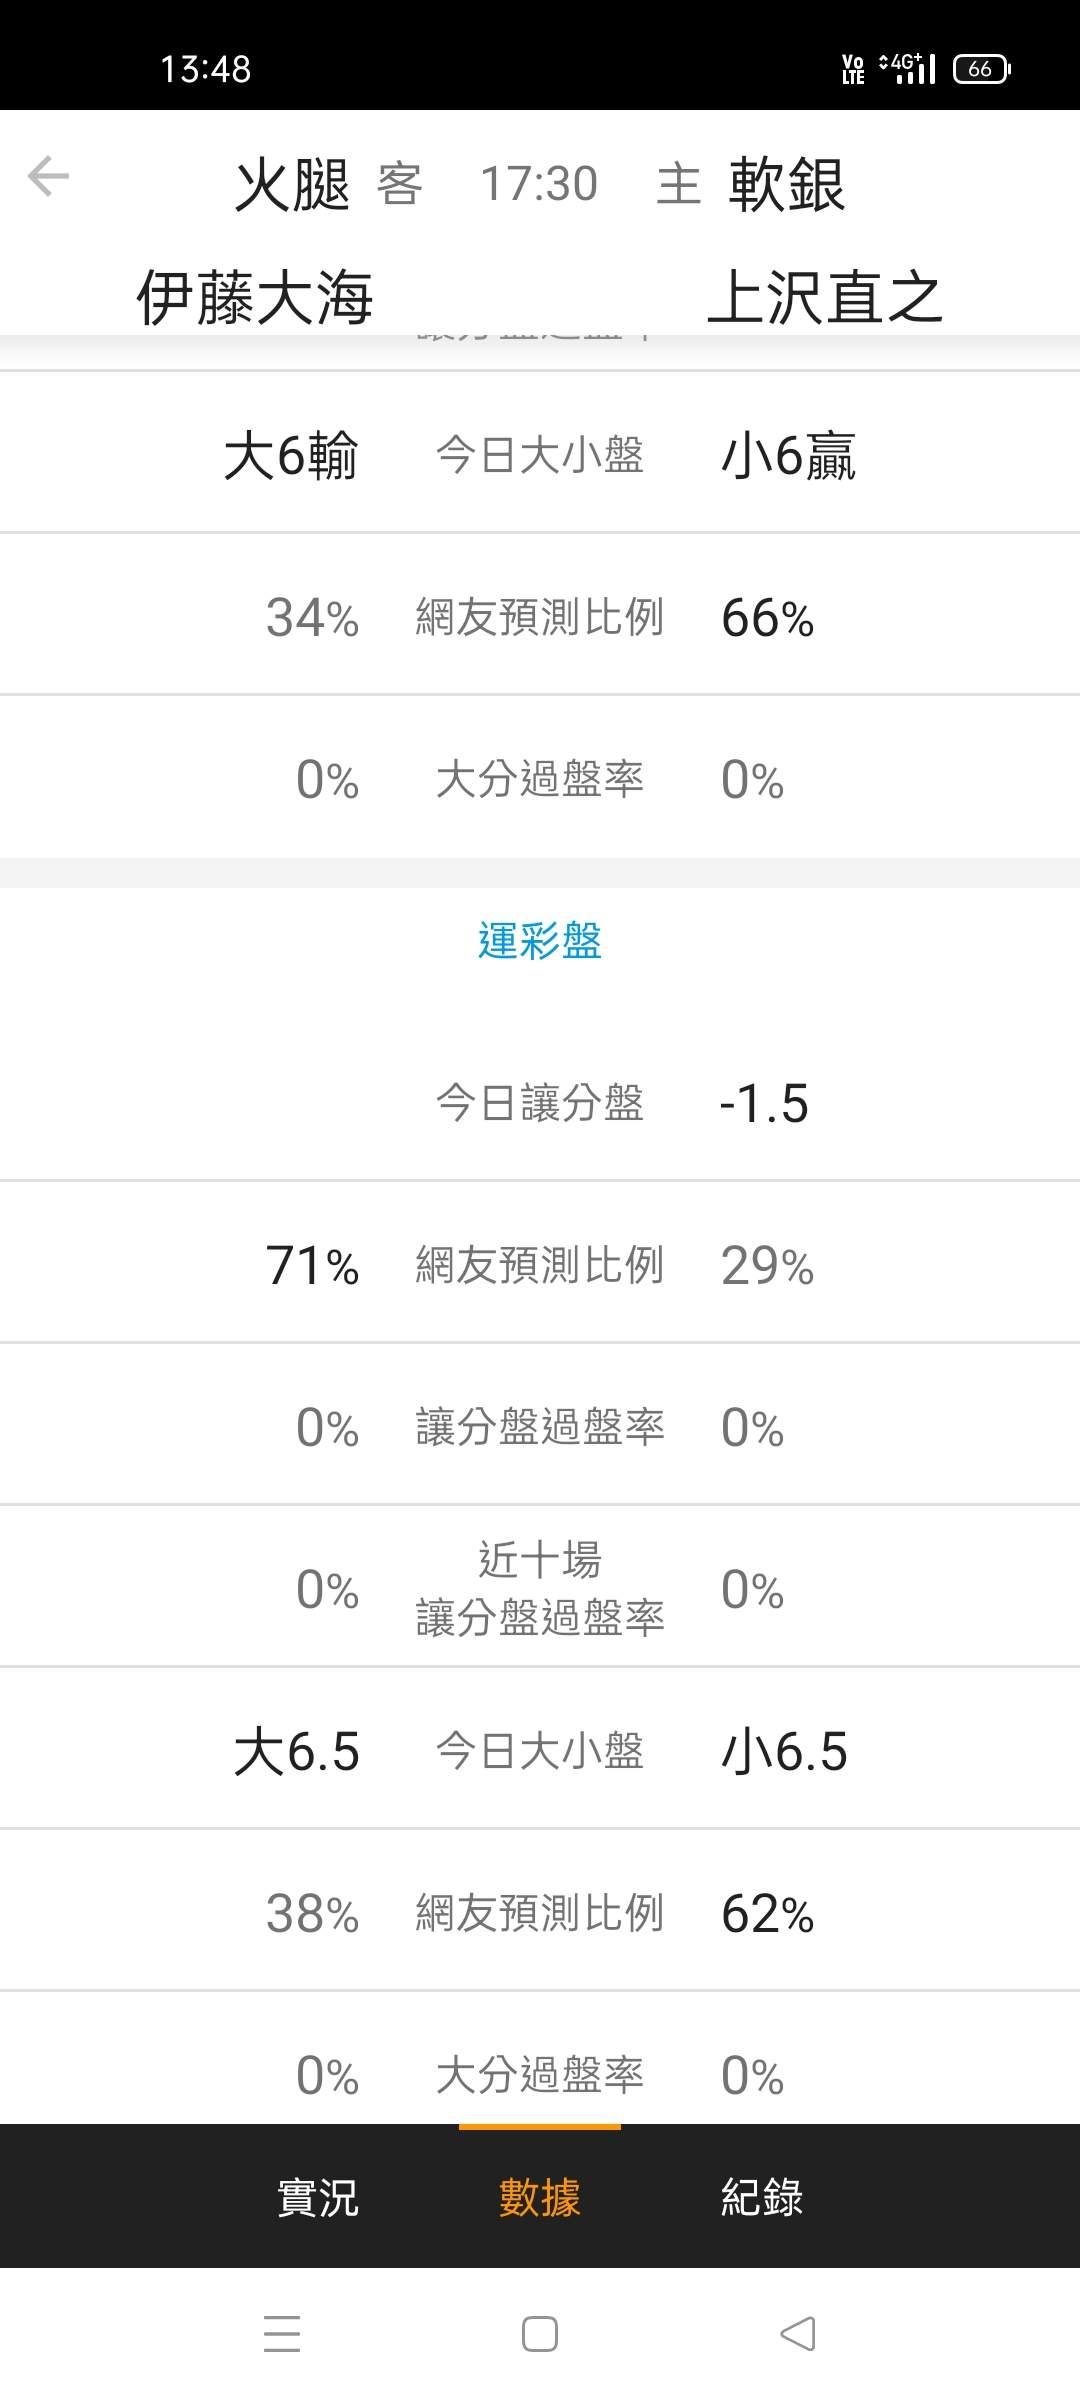Tap the 大6.5 over option
The width and height of the screenshot is (1080, 2400).
(x=296, y=1752)
